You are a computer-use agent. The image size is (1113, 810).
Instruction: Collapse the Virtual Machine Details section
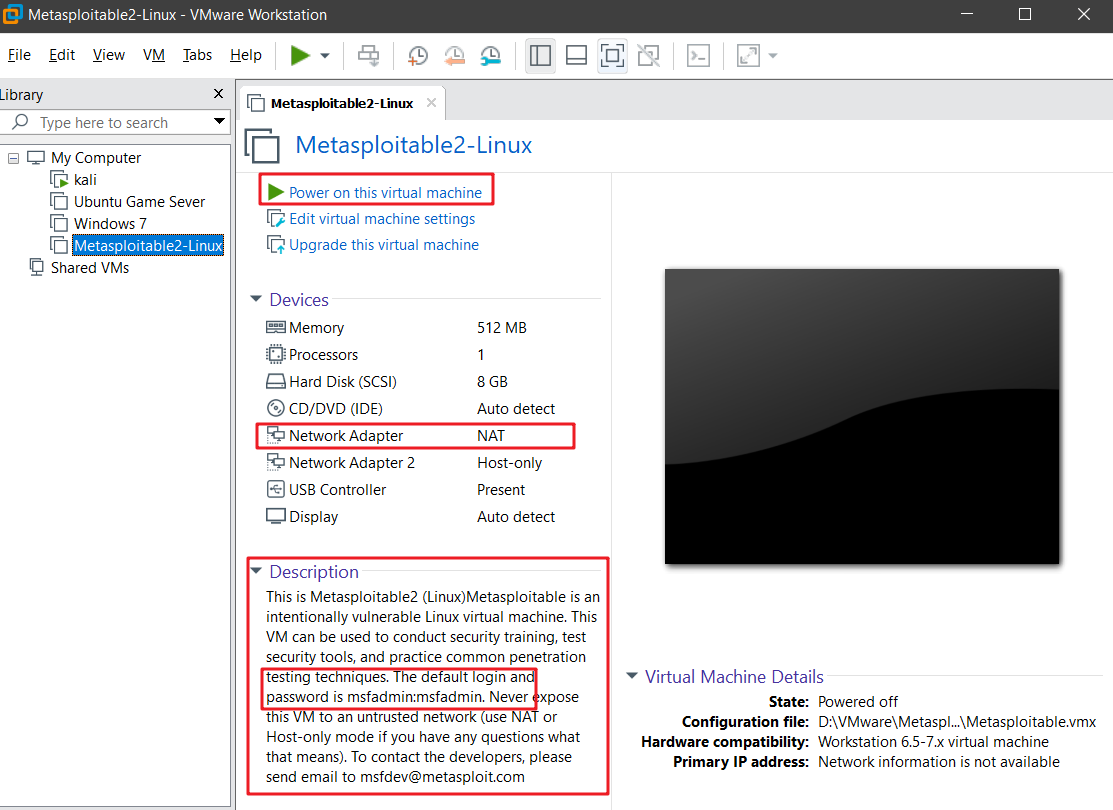tap(632, 676)
